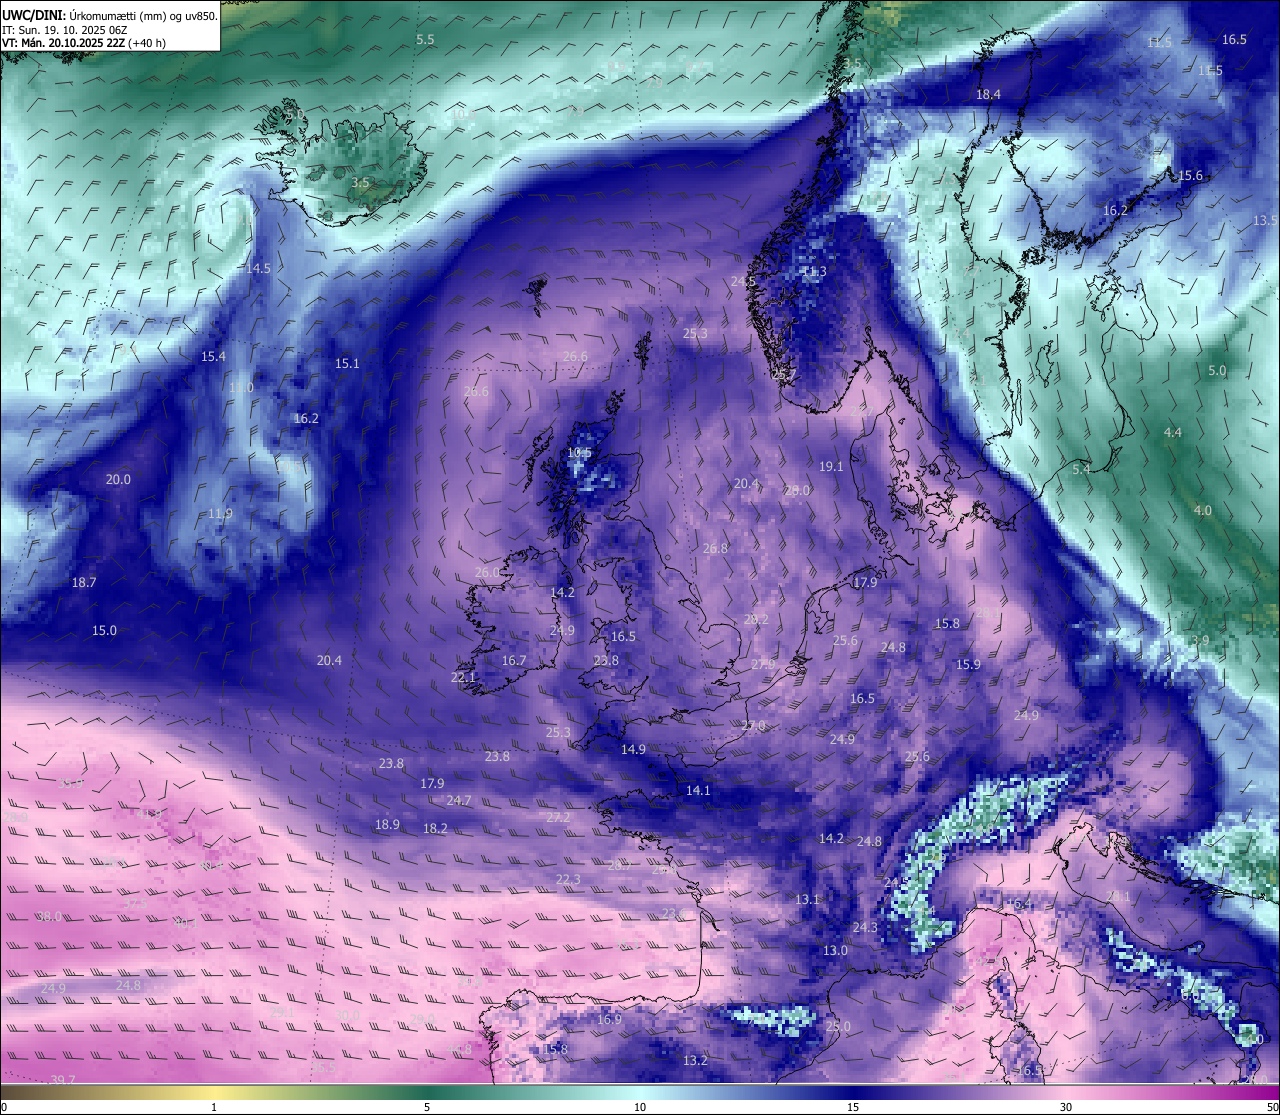Click the 28.0 value in North Sea
1280x1115 pixels.
[x=797, y=490]
